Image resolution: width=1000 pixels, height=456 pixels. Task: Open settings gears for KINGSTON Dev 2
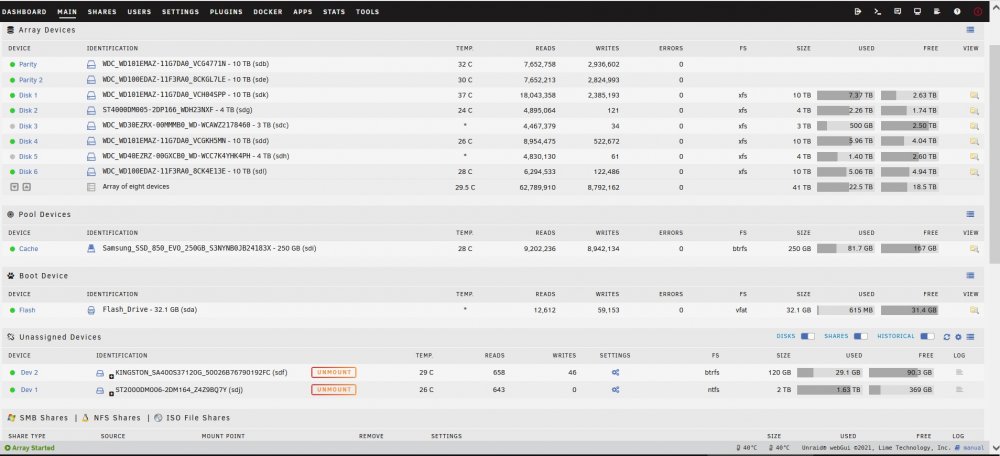[x=615, y=372]
